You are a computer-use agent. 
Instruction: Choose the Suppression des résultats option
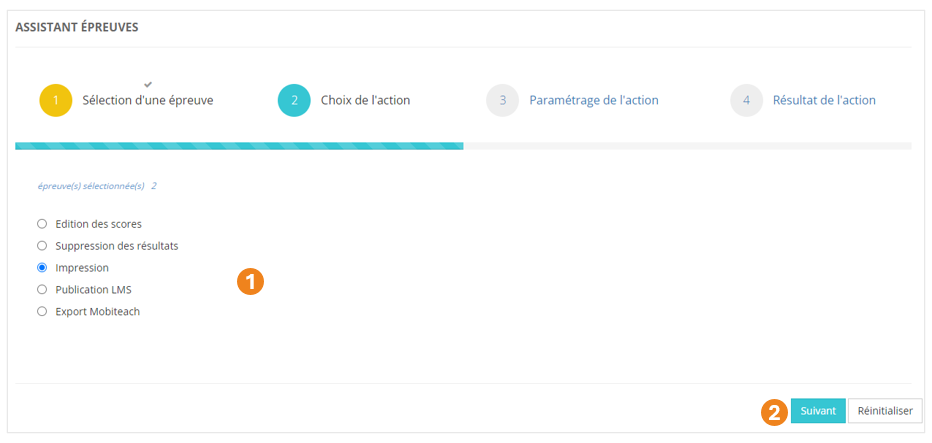click(x=42, y=246)
